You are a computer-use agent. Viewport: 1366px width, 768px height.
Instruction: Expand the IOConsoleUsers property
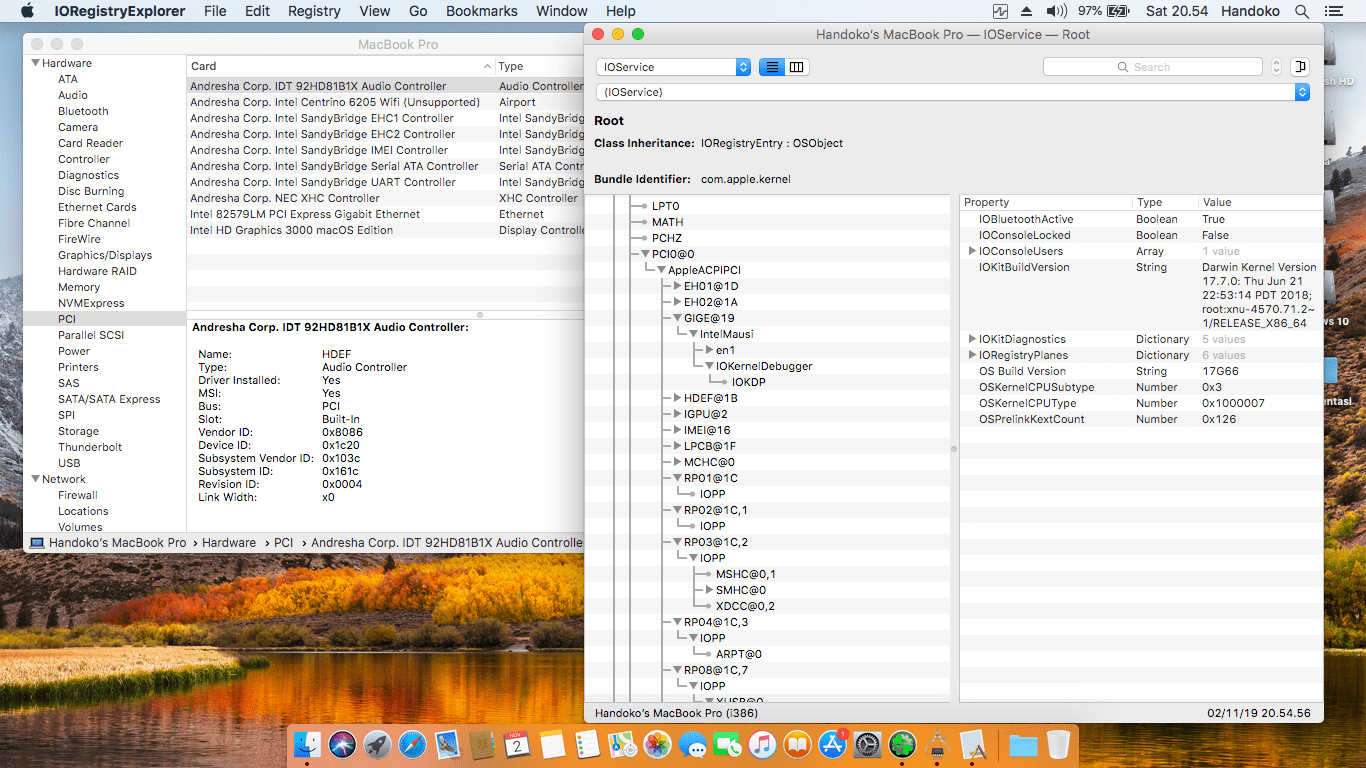pos(972,251)
